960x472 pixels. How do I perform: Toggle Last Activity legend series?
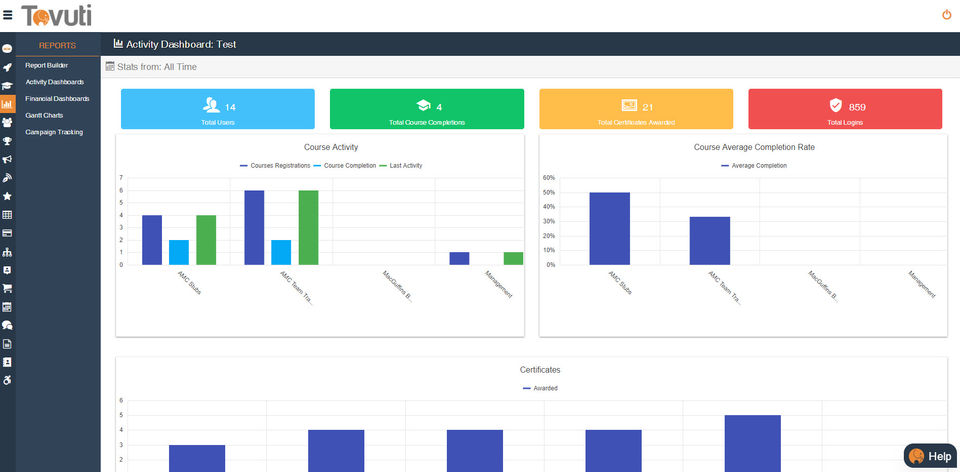[x=401, y=166]
